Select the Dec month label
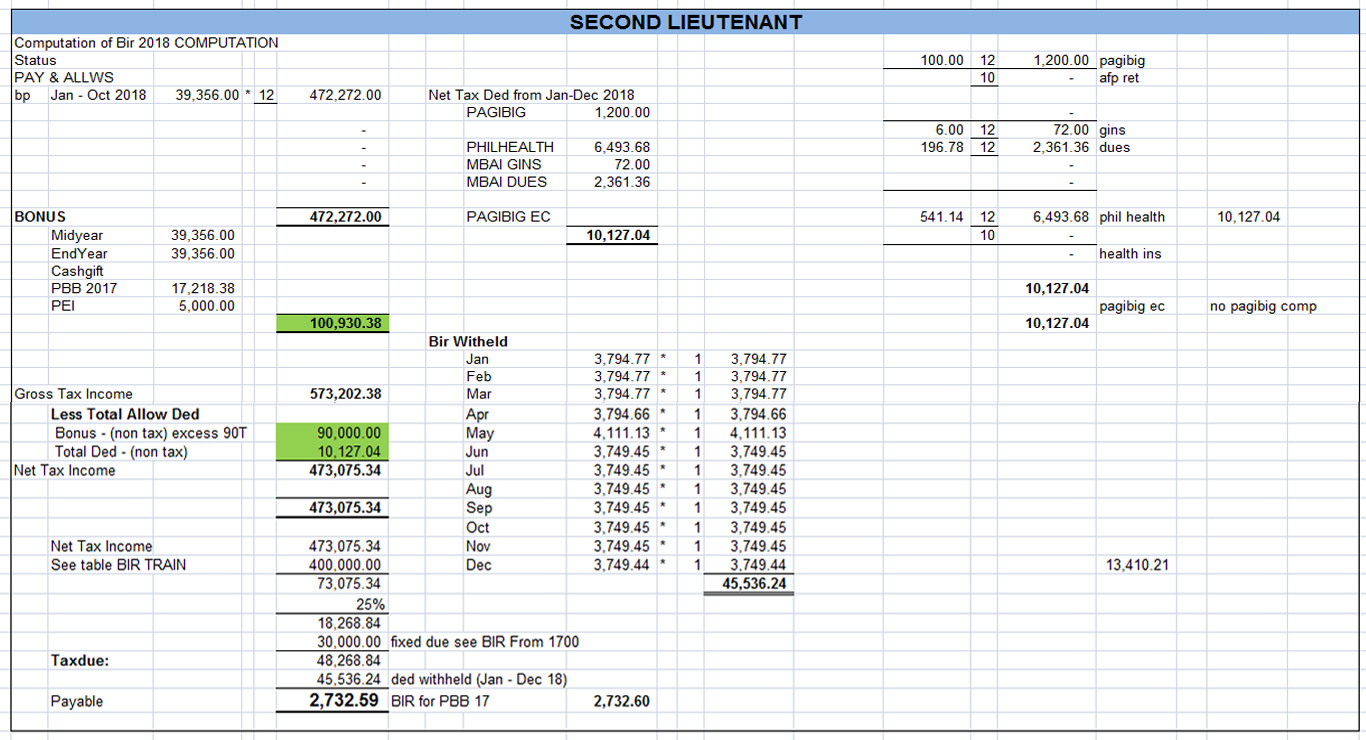The image size is (1366, 740). (479, 565)
